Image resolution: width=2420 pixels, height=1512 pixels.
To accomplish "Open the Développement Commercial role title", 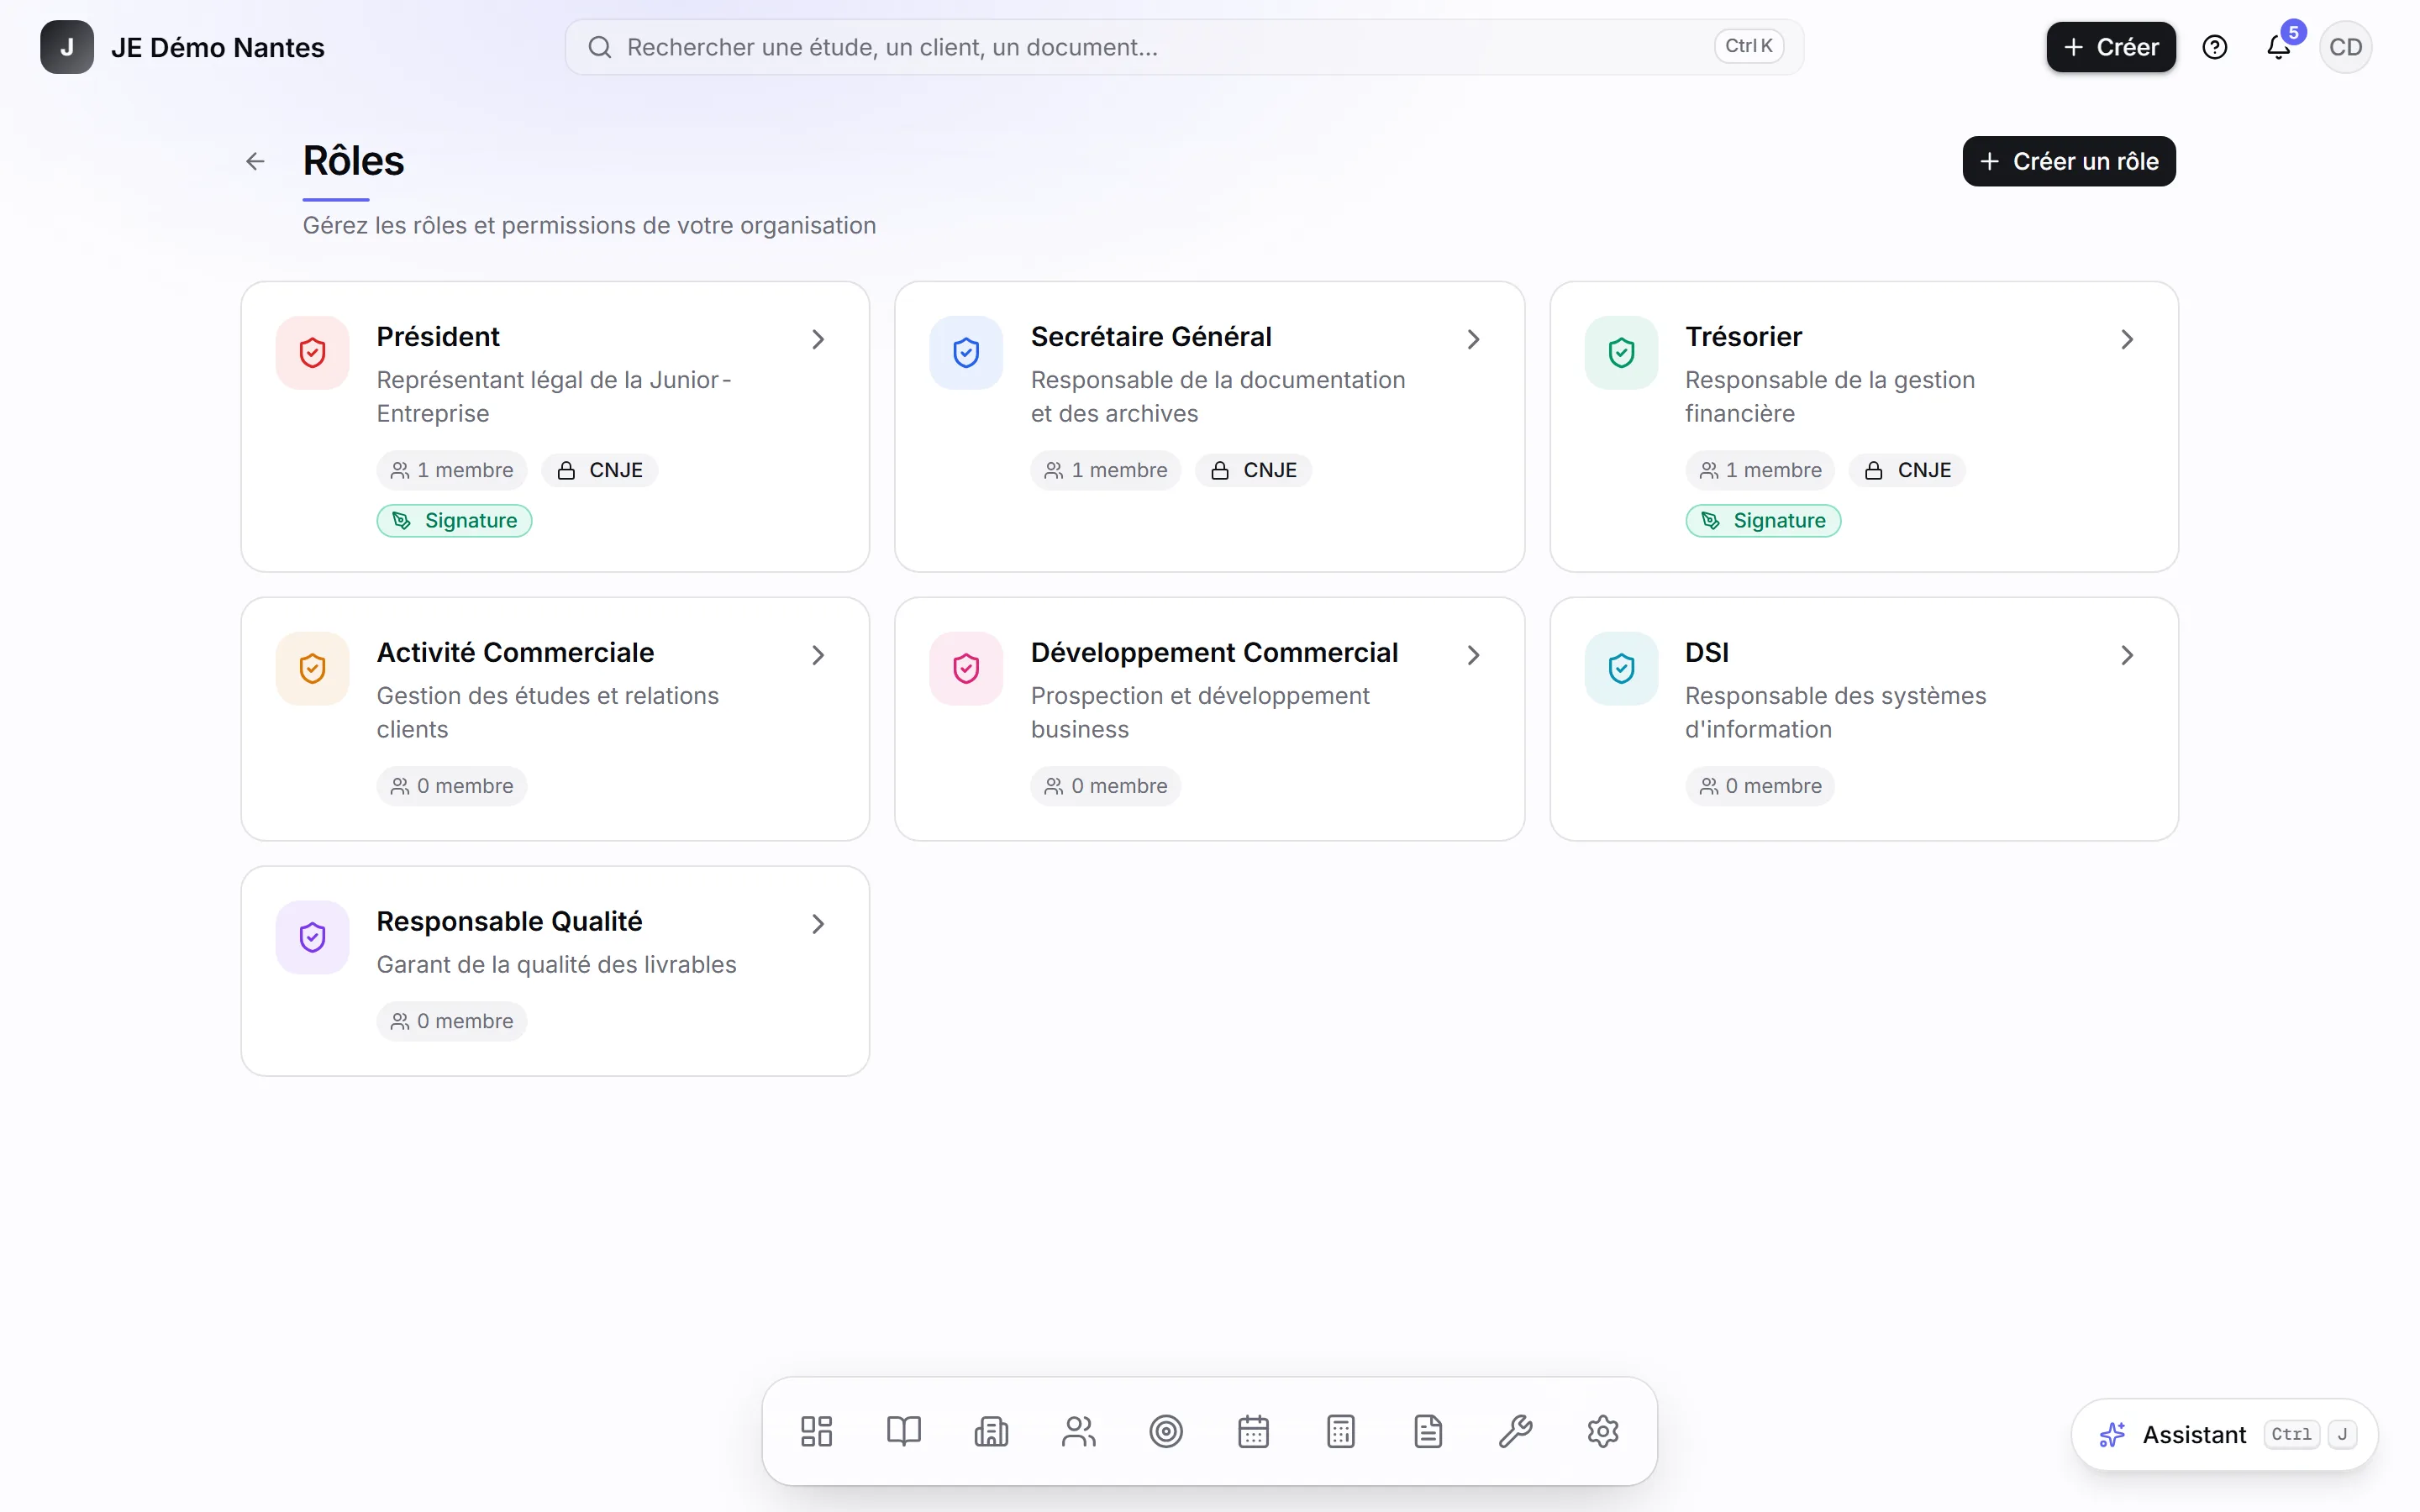I will click(x=1214, y=653).
